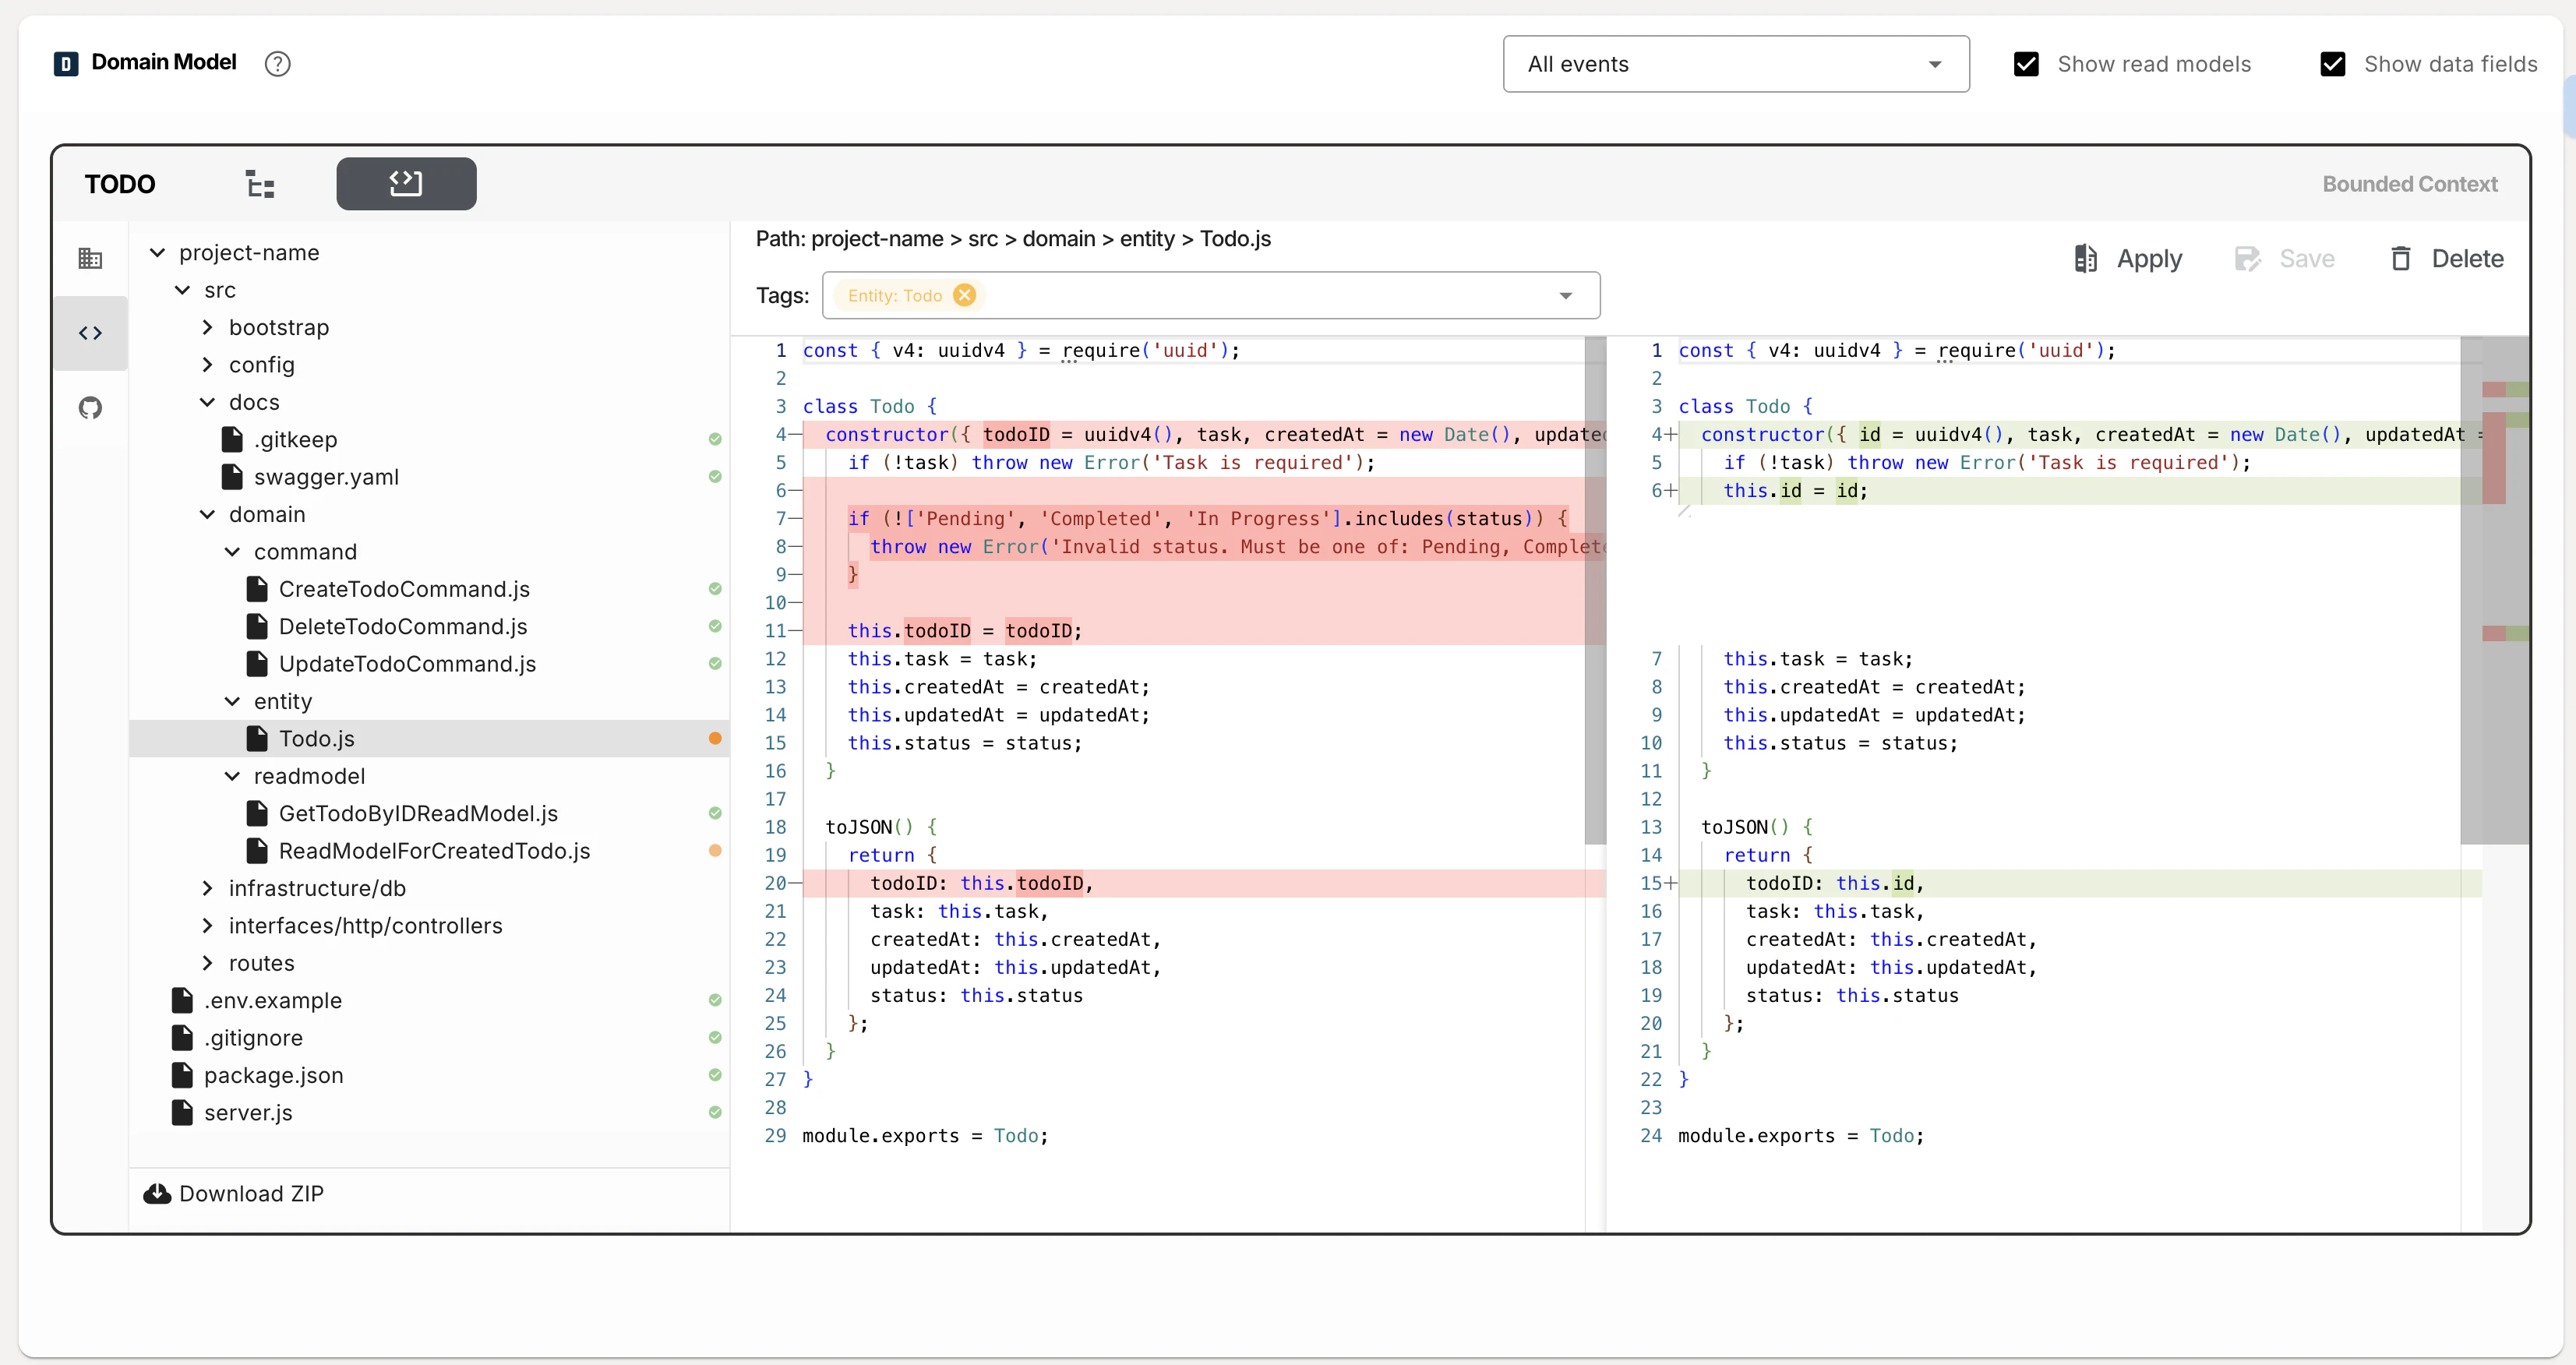Disable the Show data fields checkbox
Screen dimensions: 2576x1365
tap(2333, 63)
